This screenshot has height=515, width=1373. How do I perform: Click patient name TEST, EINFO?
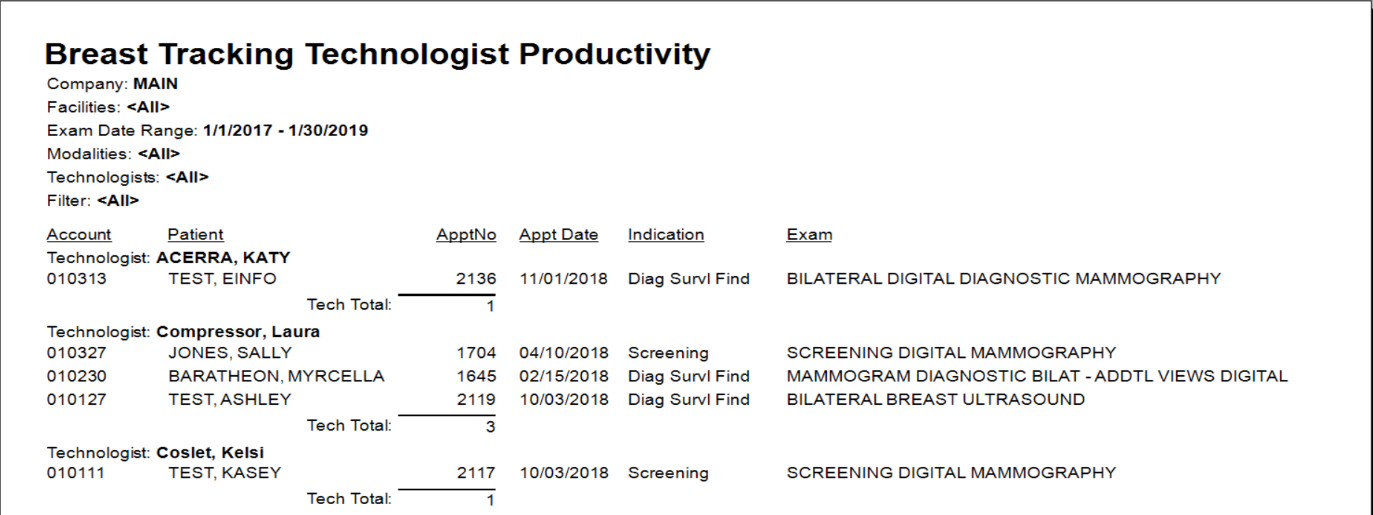222,279
